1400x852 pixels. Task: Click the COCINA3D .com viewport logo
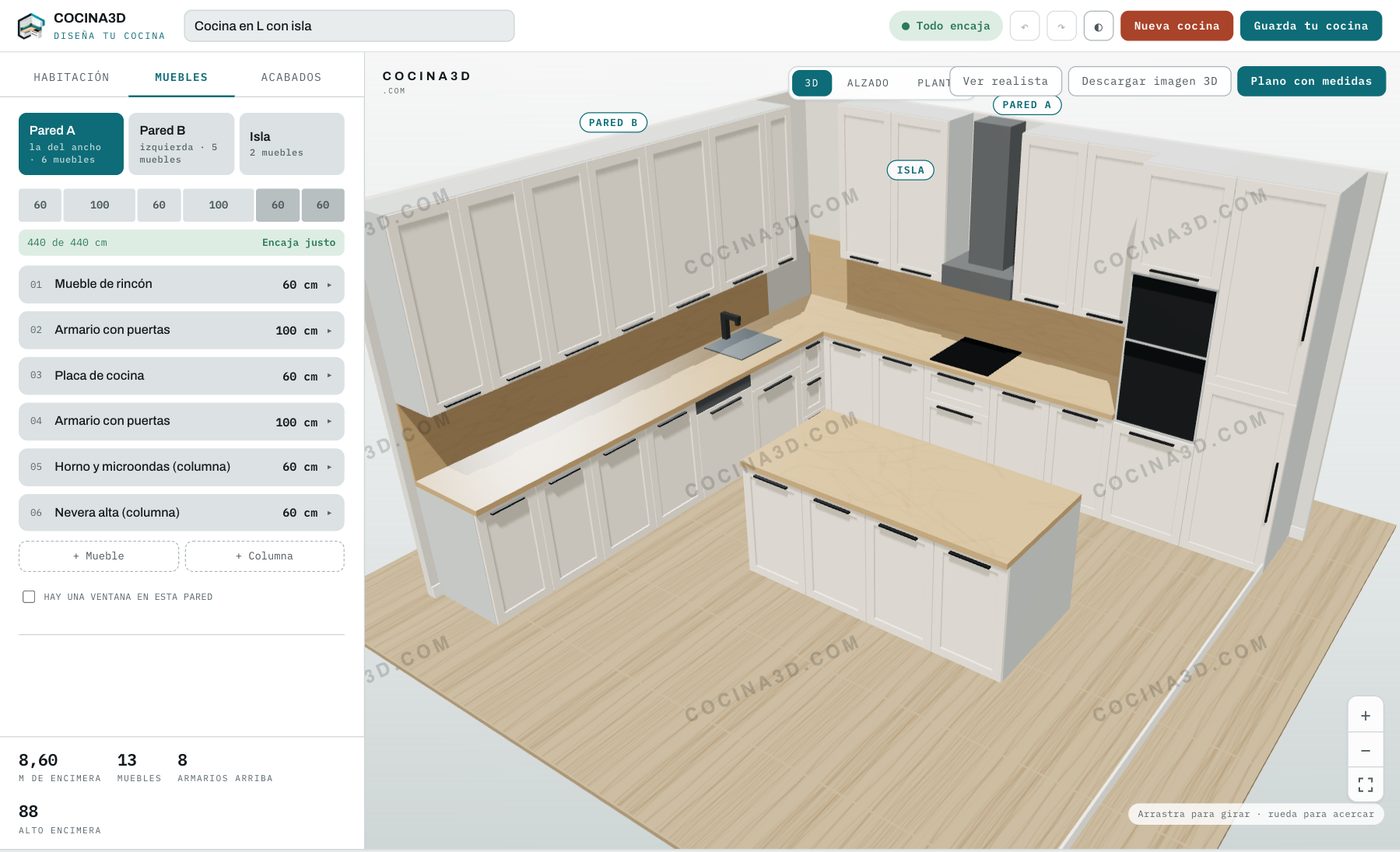pos(426,82)
